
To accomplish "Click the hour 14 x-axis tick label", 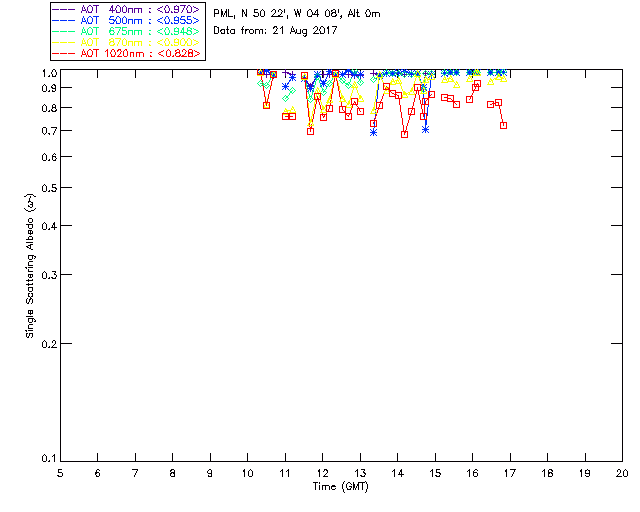I will point(398,473).
